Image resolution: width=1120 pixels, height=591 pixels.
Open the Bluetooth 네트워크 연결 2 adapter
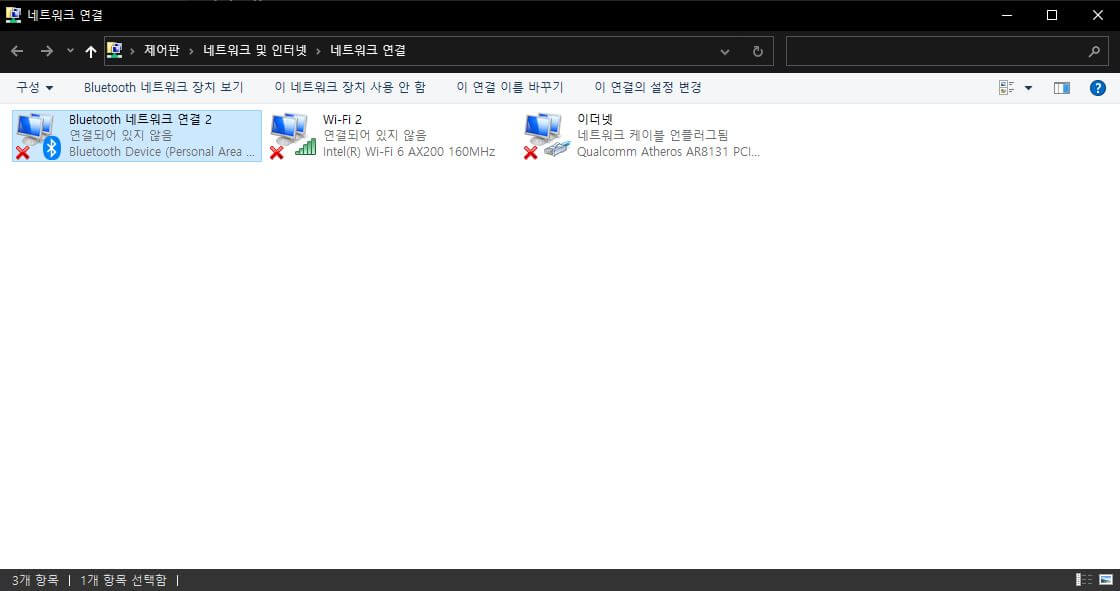135,135
